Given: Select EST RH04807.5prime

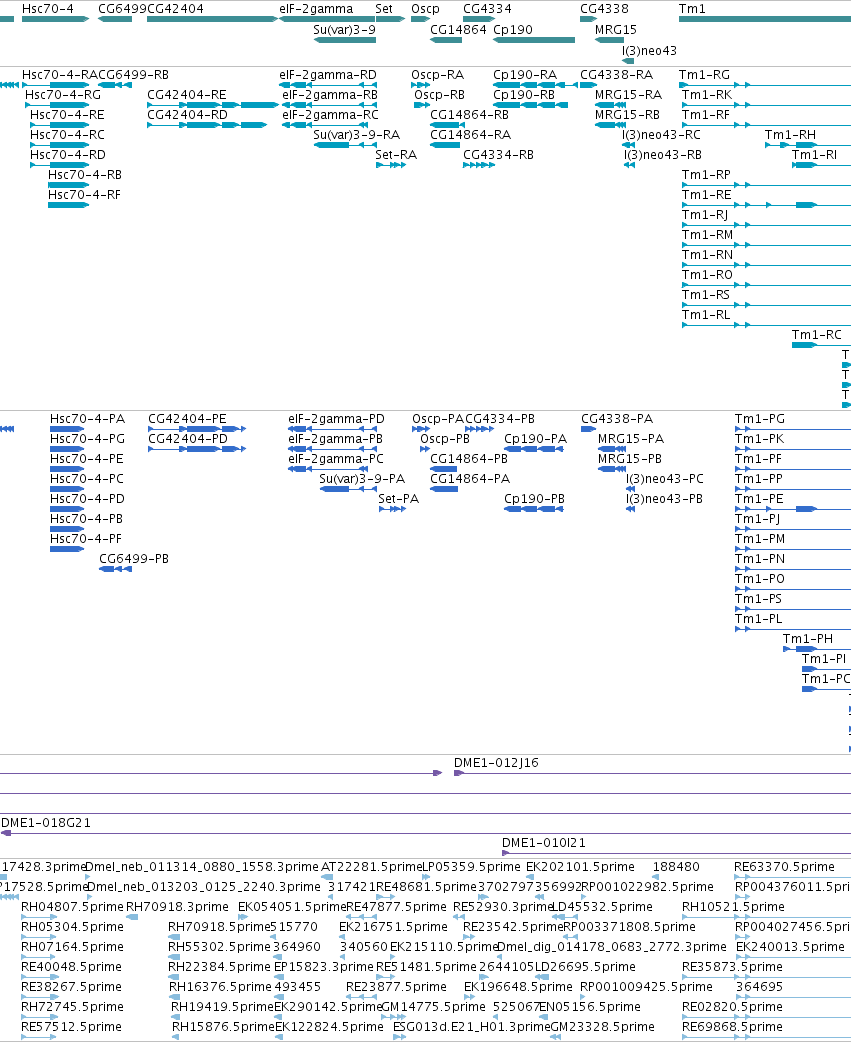Looking at the screenshot, I should click(72, 907).
